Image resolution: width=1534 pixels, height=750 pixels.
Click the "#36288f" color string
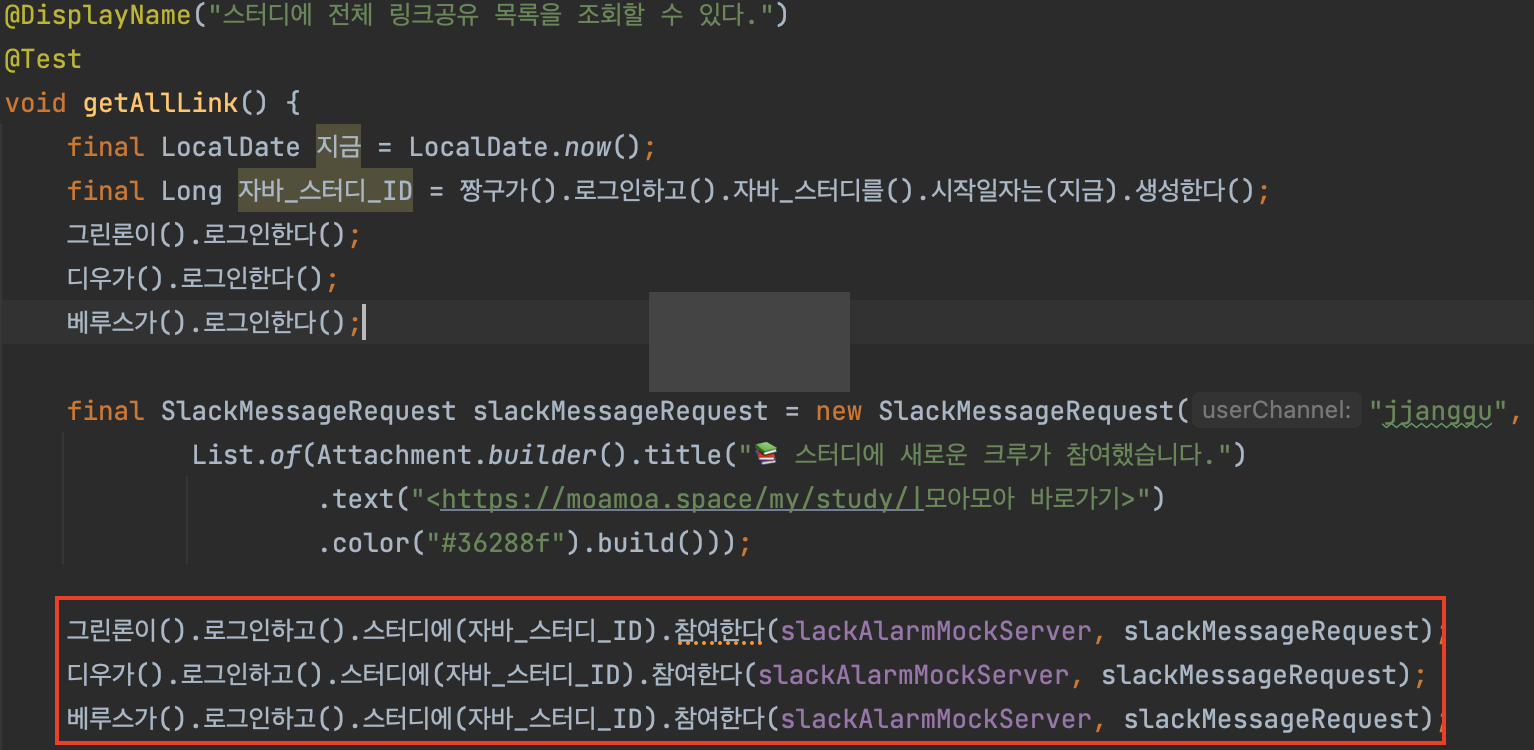pos(497,543)
